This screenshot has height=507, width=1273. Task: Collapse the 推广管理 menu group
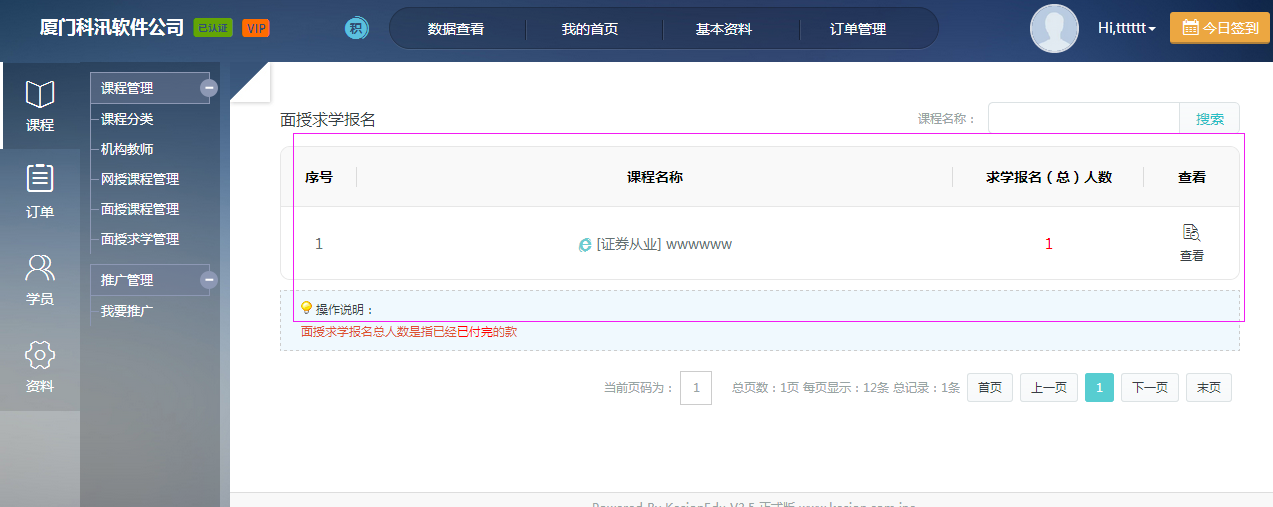tap(209, 280)
